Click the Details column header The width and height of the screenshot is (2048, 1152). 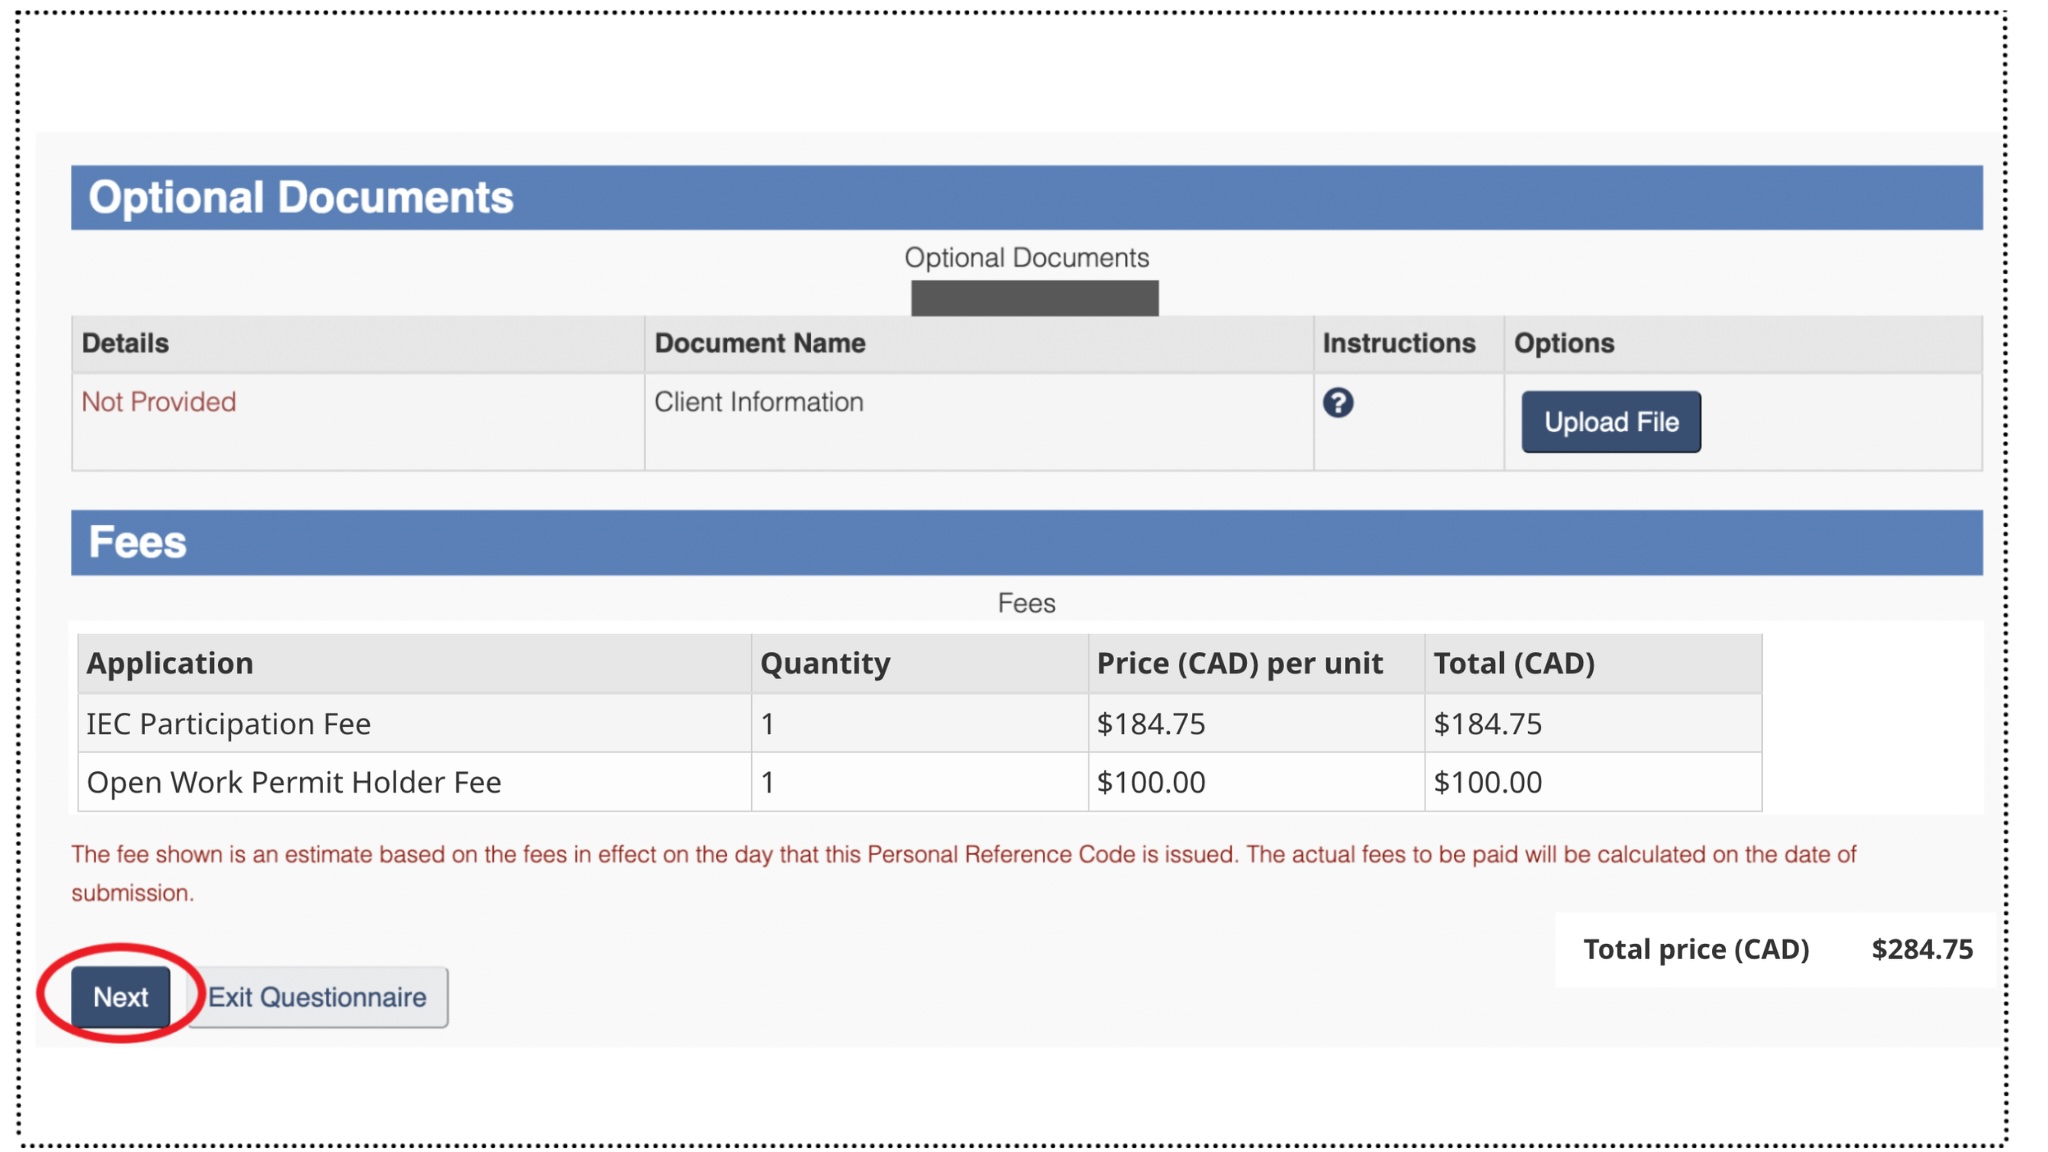pos(126,343)
